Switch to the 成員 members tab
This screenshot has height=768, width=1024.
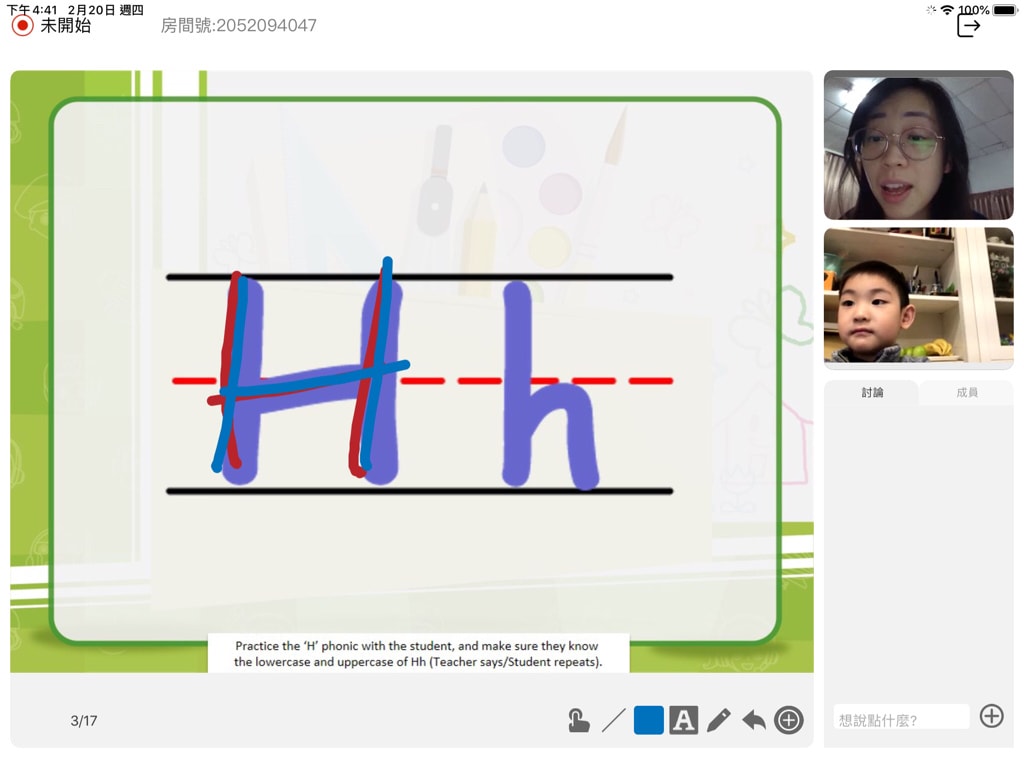966,393
